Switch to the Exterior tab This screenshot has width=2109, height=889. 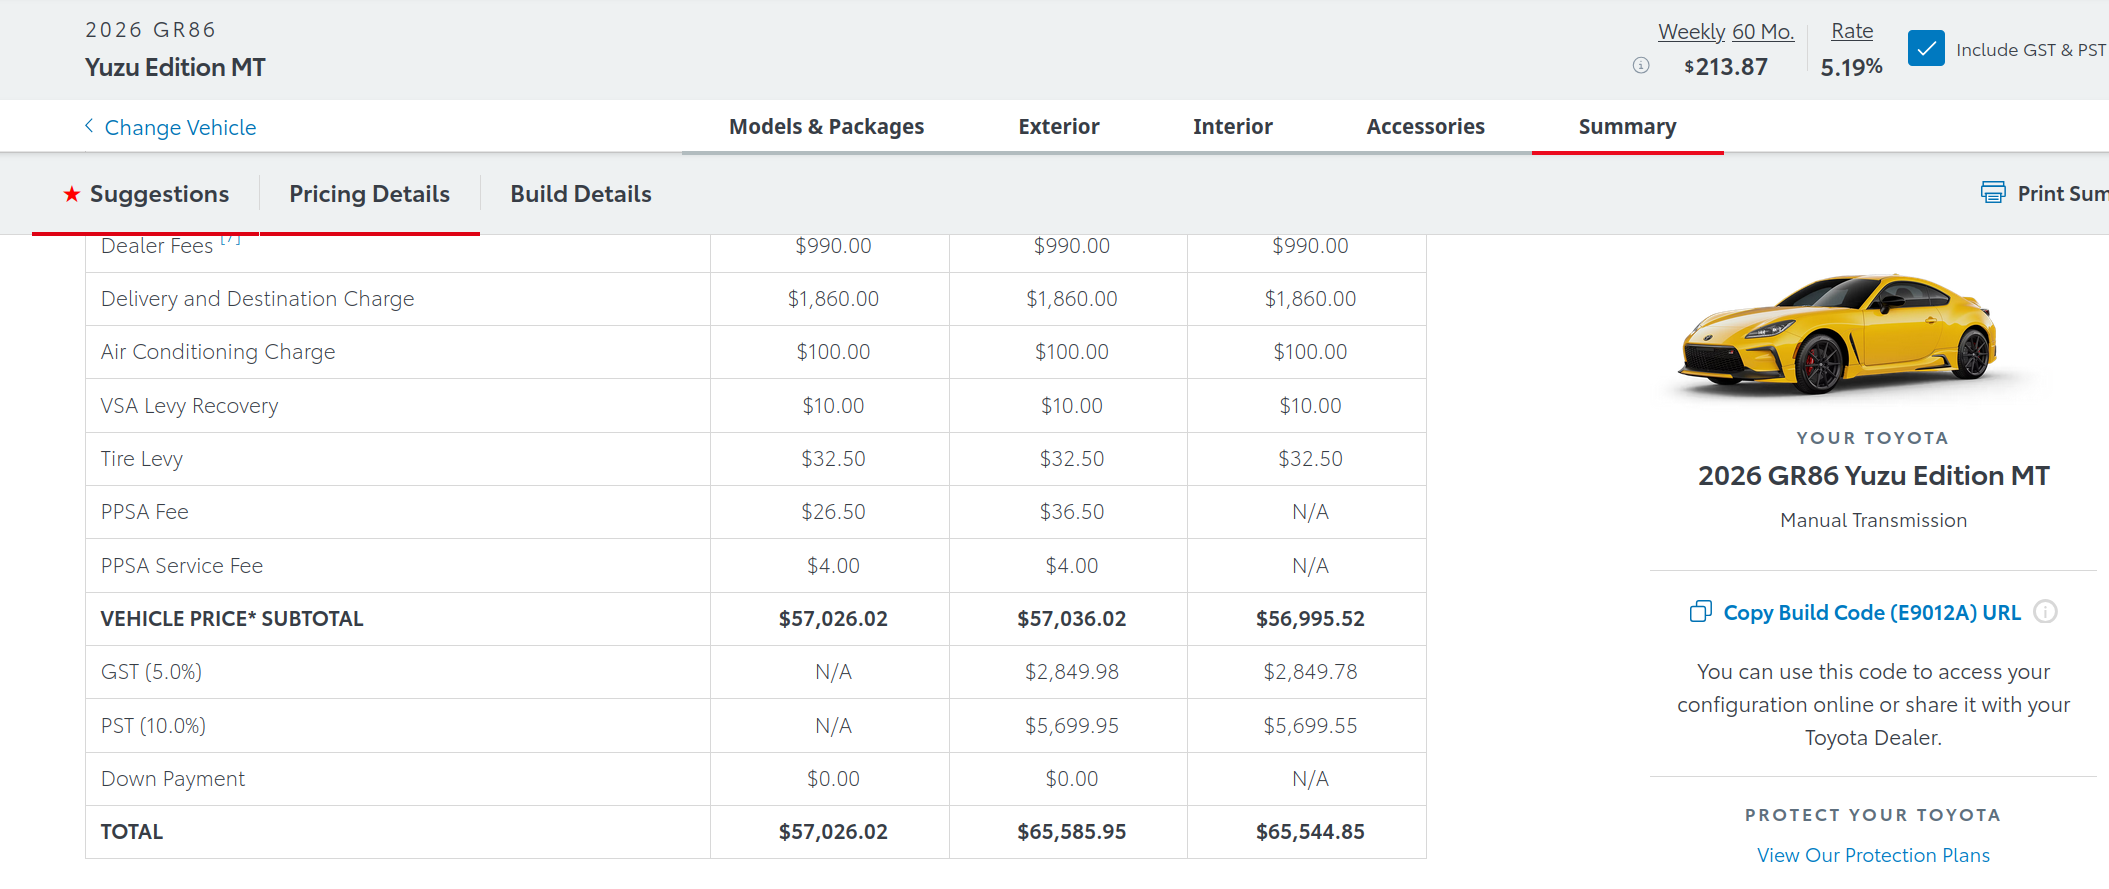click(1059, 127)
